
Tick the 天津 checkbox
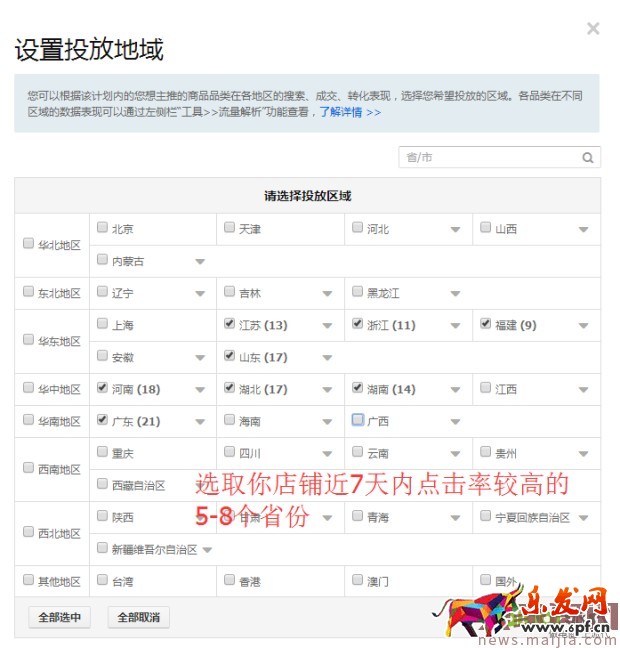coord(229,227)
